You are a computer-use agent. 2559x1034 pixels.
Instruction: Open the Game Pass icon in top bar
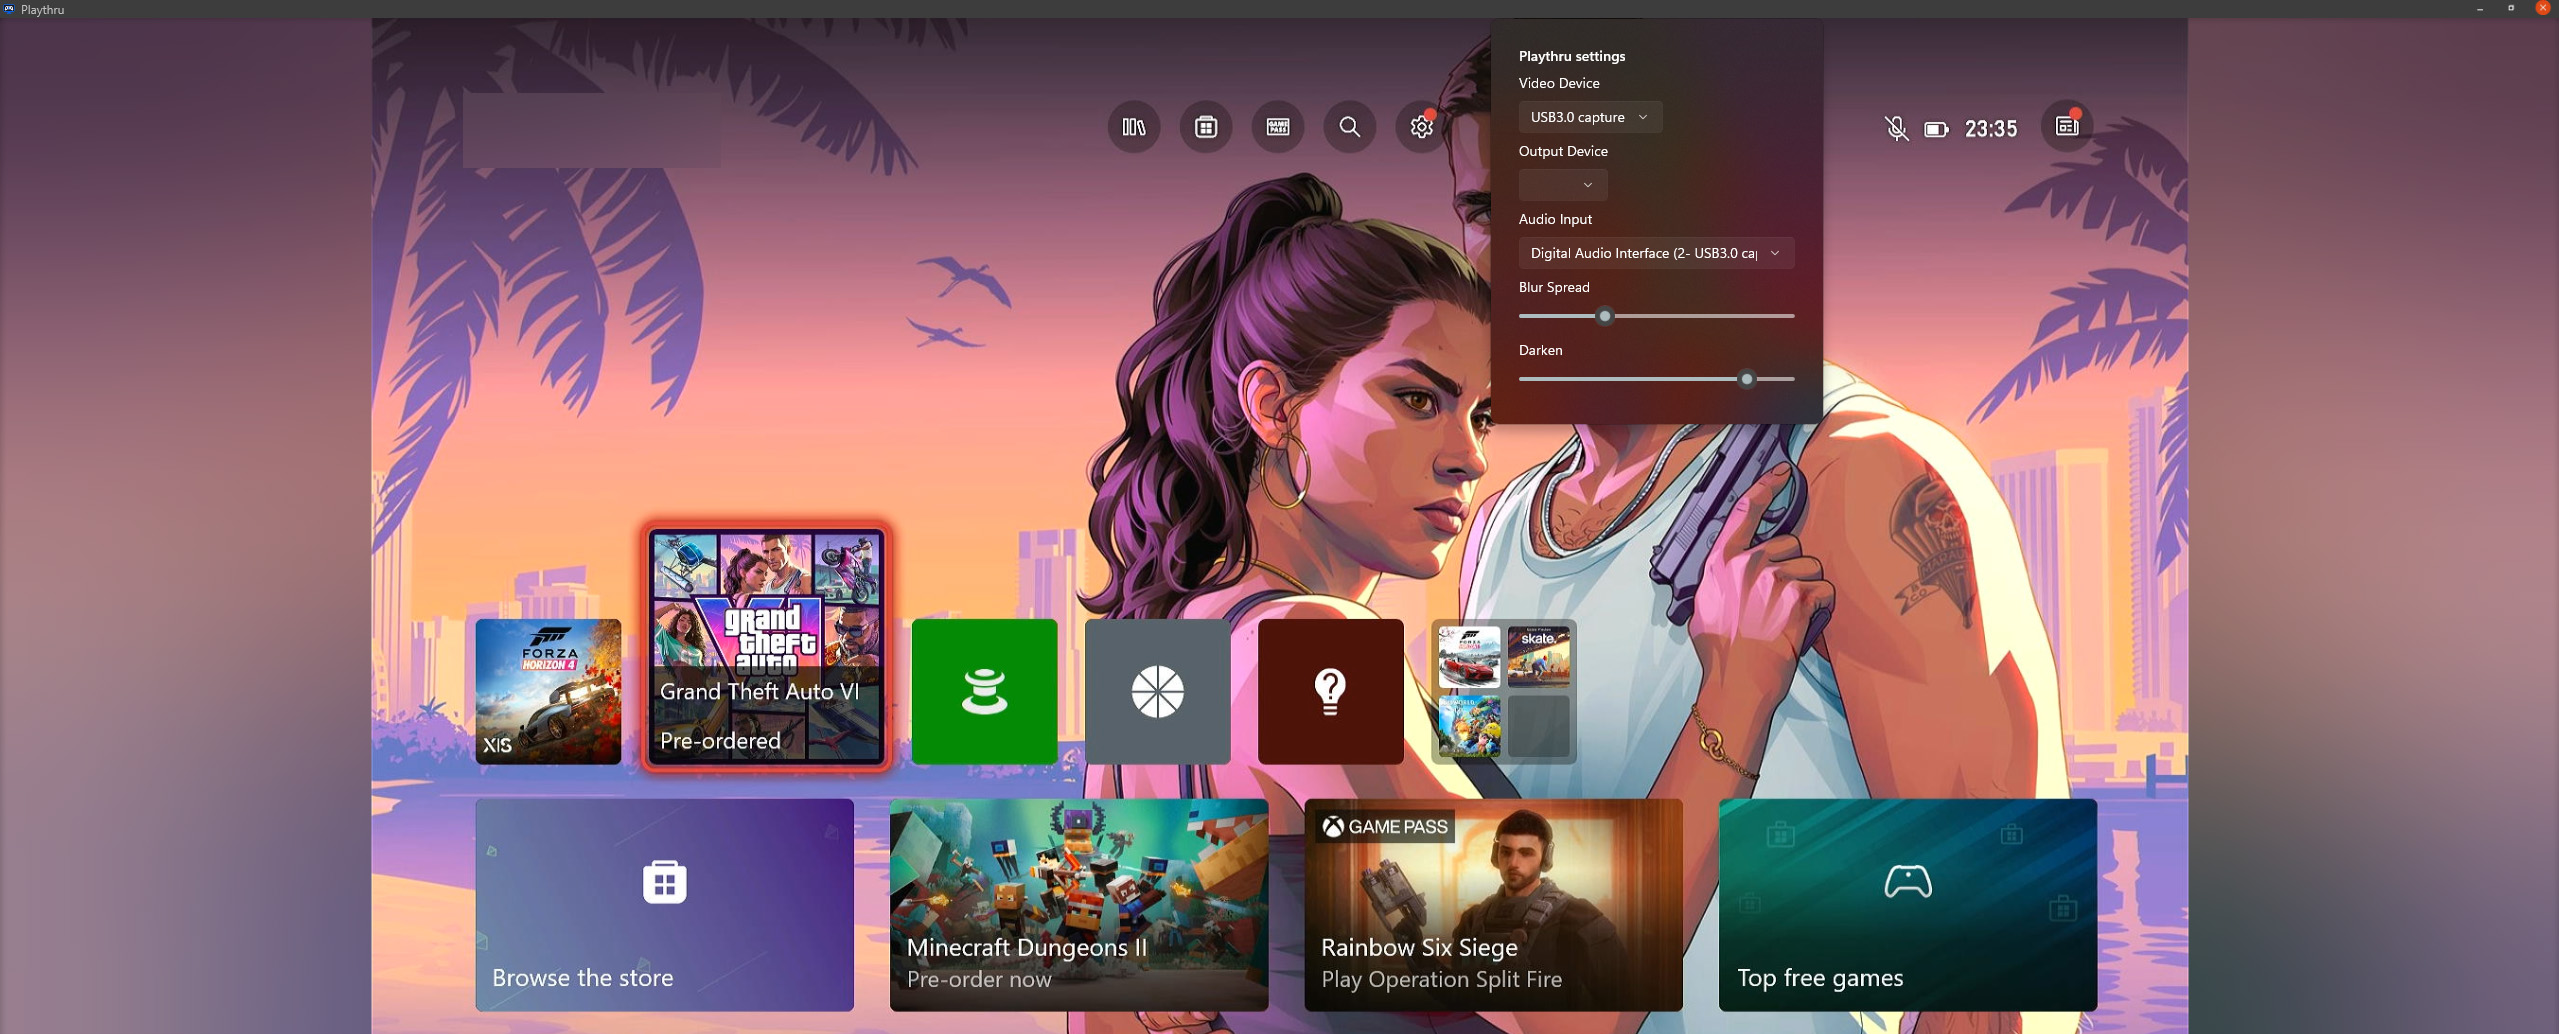(1278, 127)
